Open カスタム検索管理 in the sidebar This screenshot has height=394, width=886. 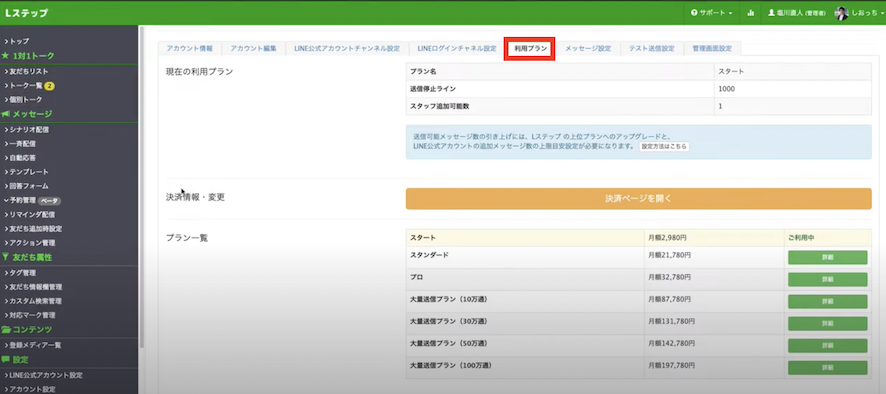click(33, 301)
